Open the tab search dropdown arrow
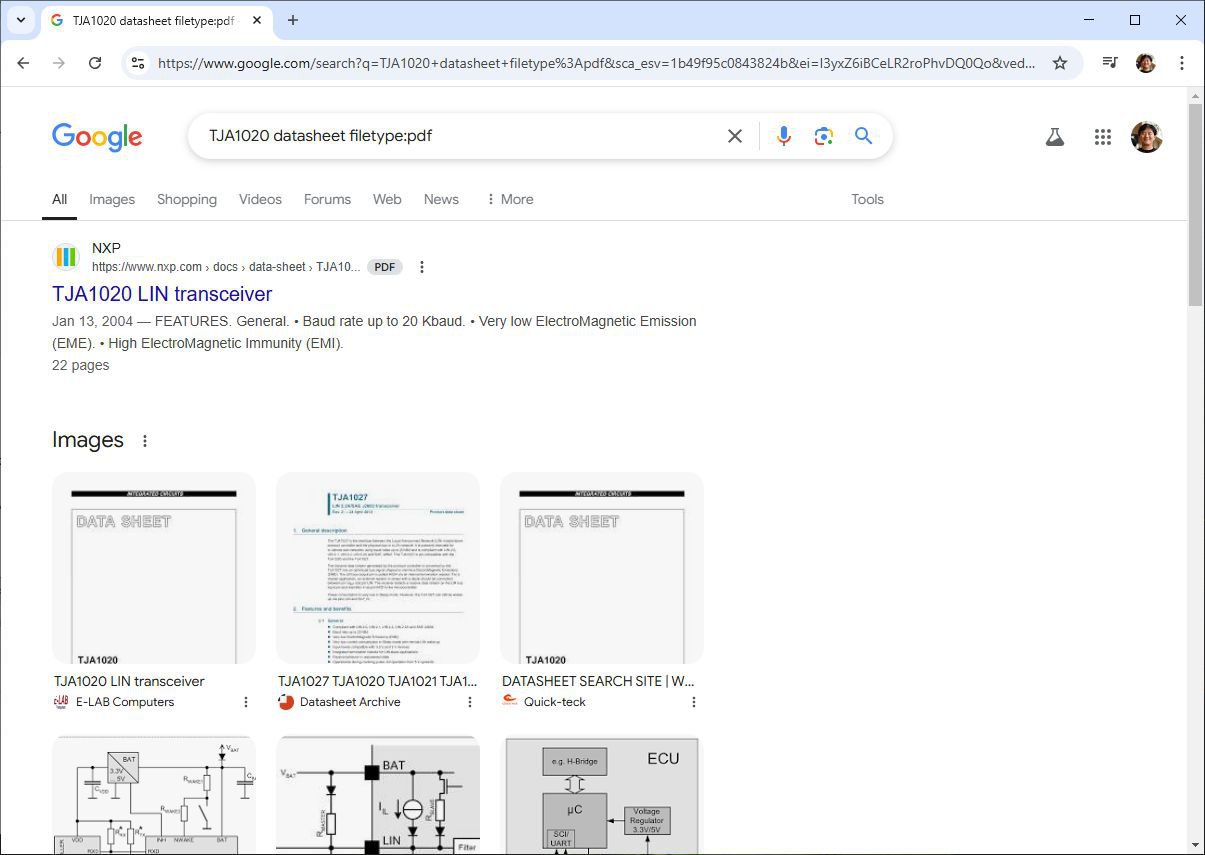This screenshot has height=855, width=1205. point(20,20)
